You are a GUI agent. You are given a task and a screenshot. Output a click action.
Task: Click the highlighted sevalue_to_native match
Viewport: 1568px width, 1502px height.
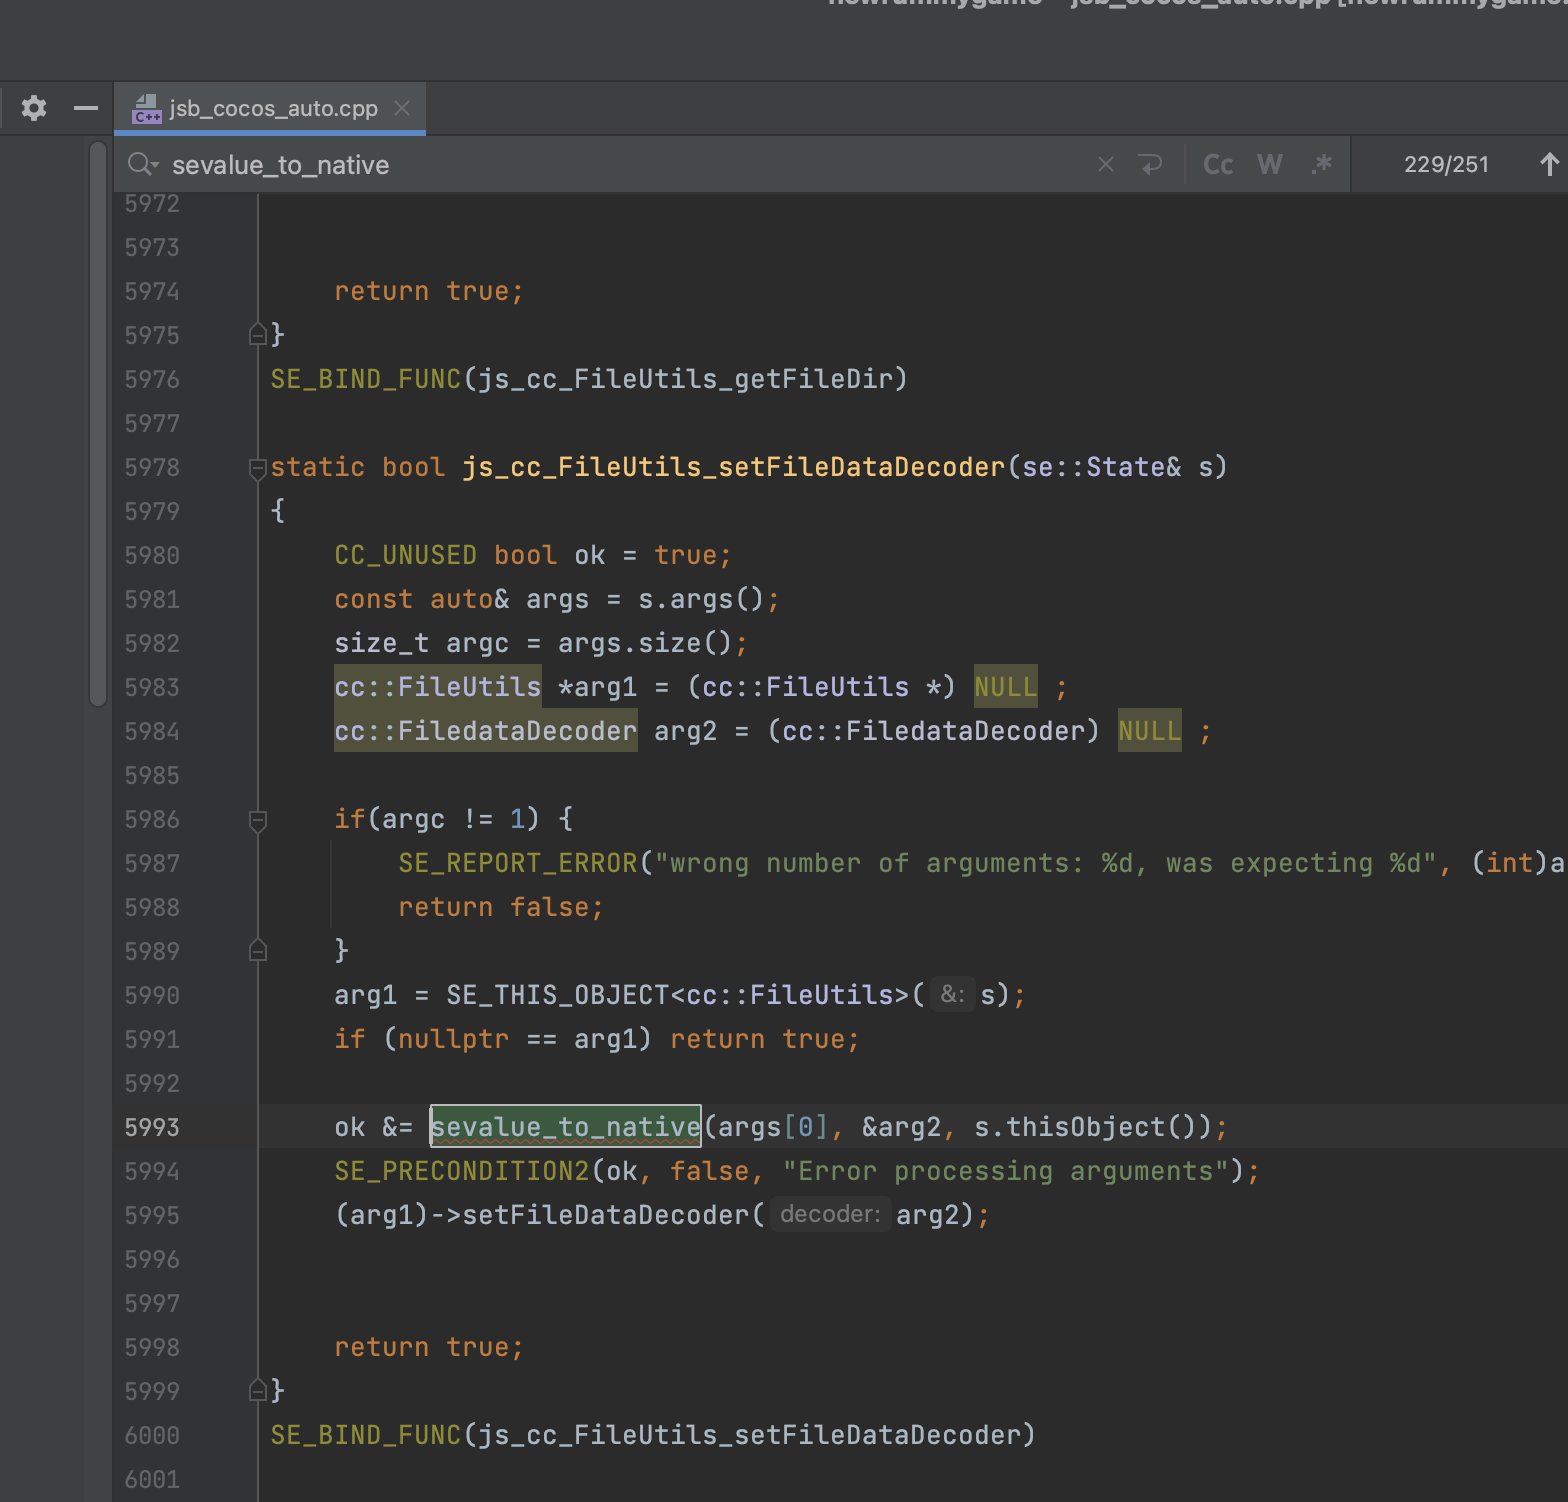pyautogui.click(x=565, y=1127)
